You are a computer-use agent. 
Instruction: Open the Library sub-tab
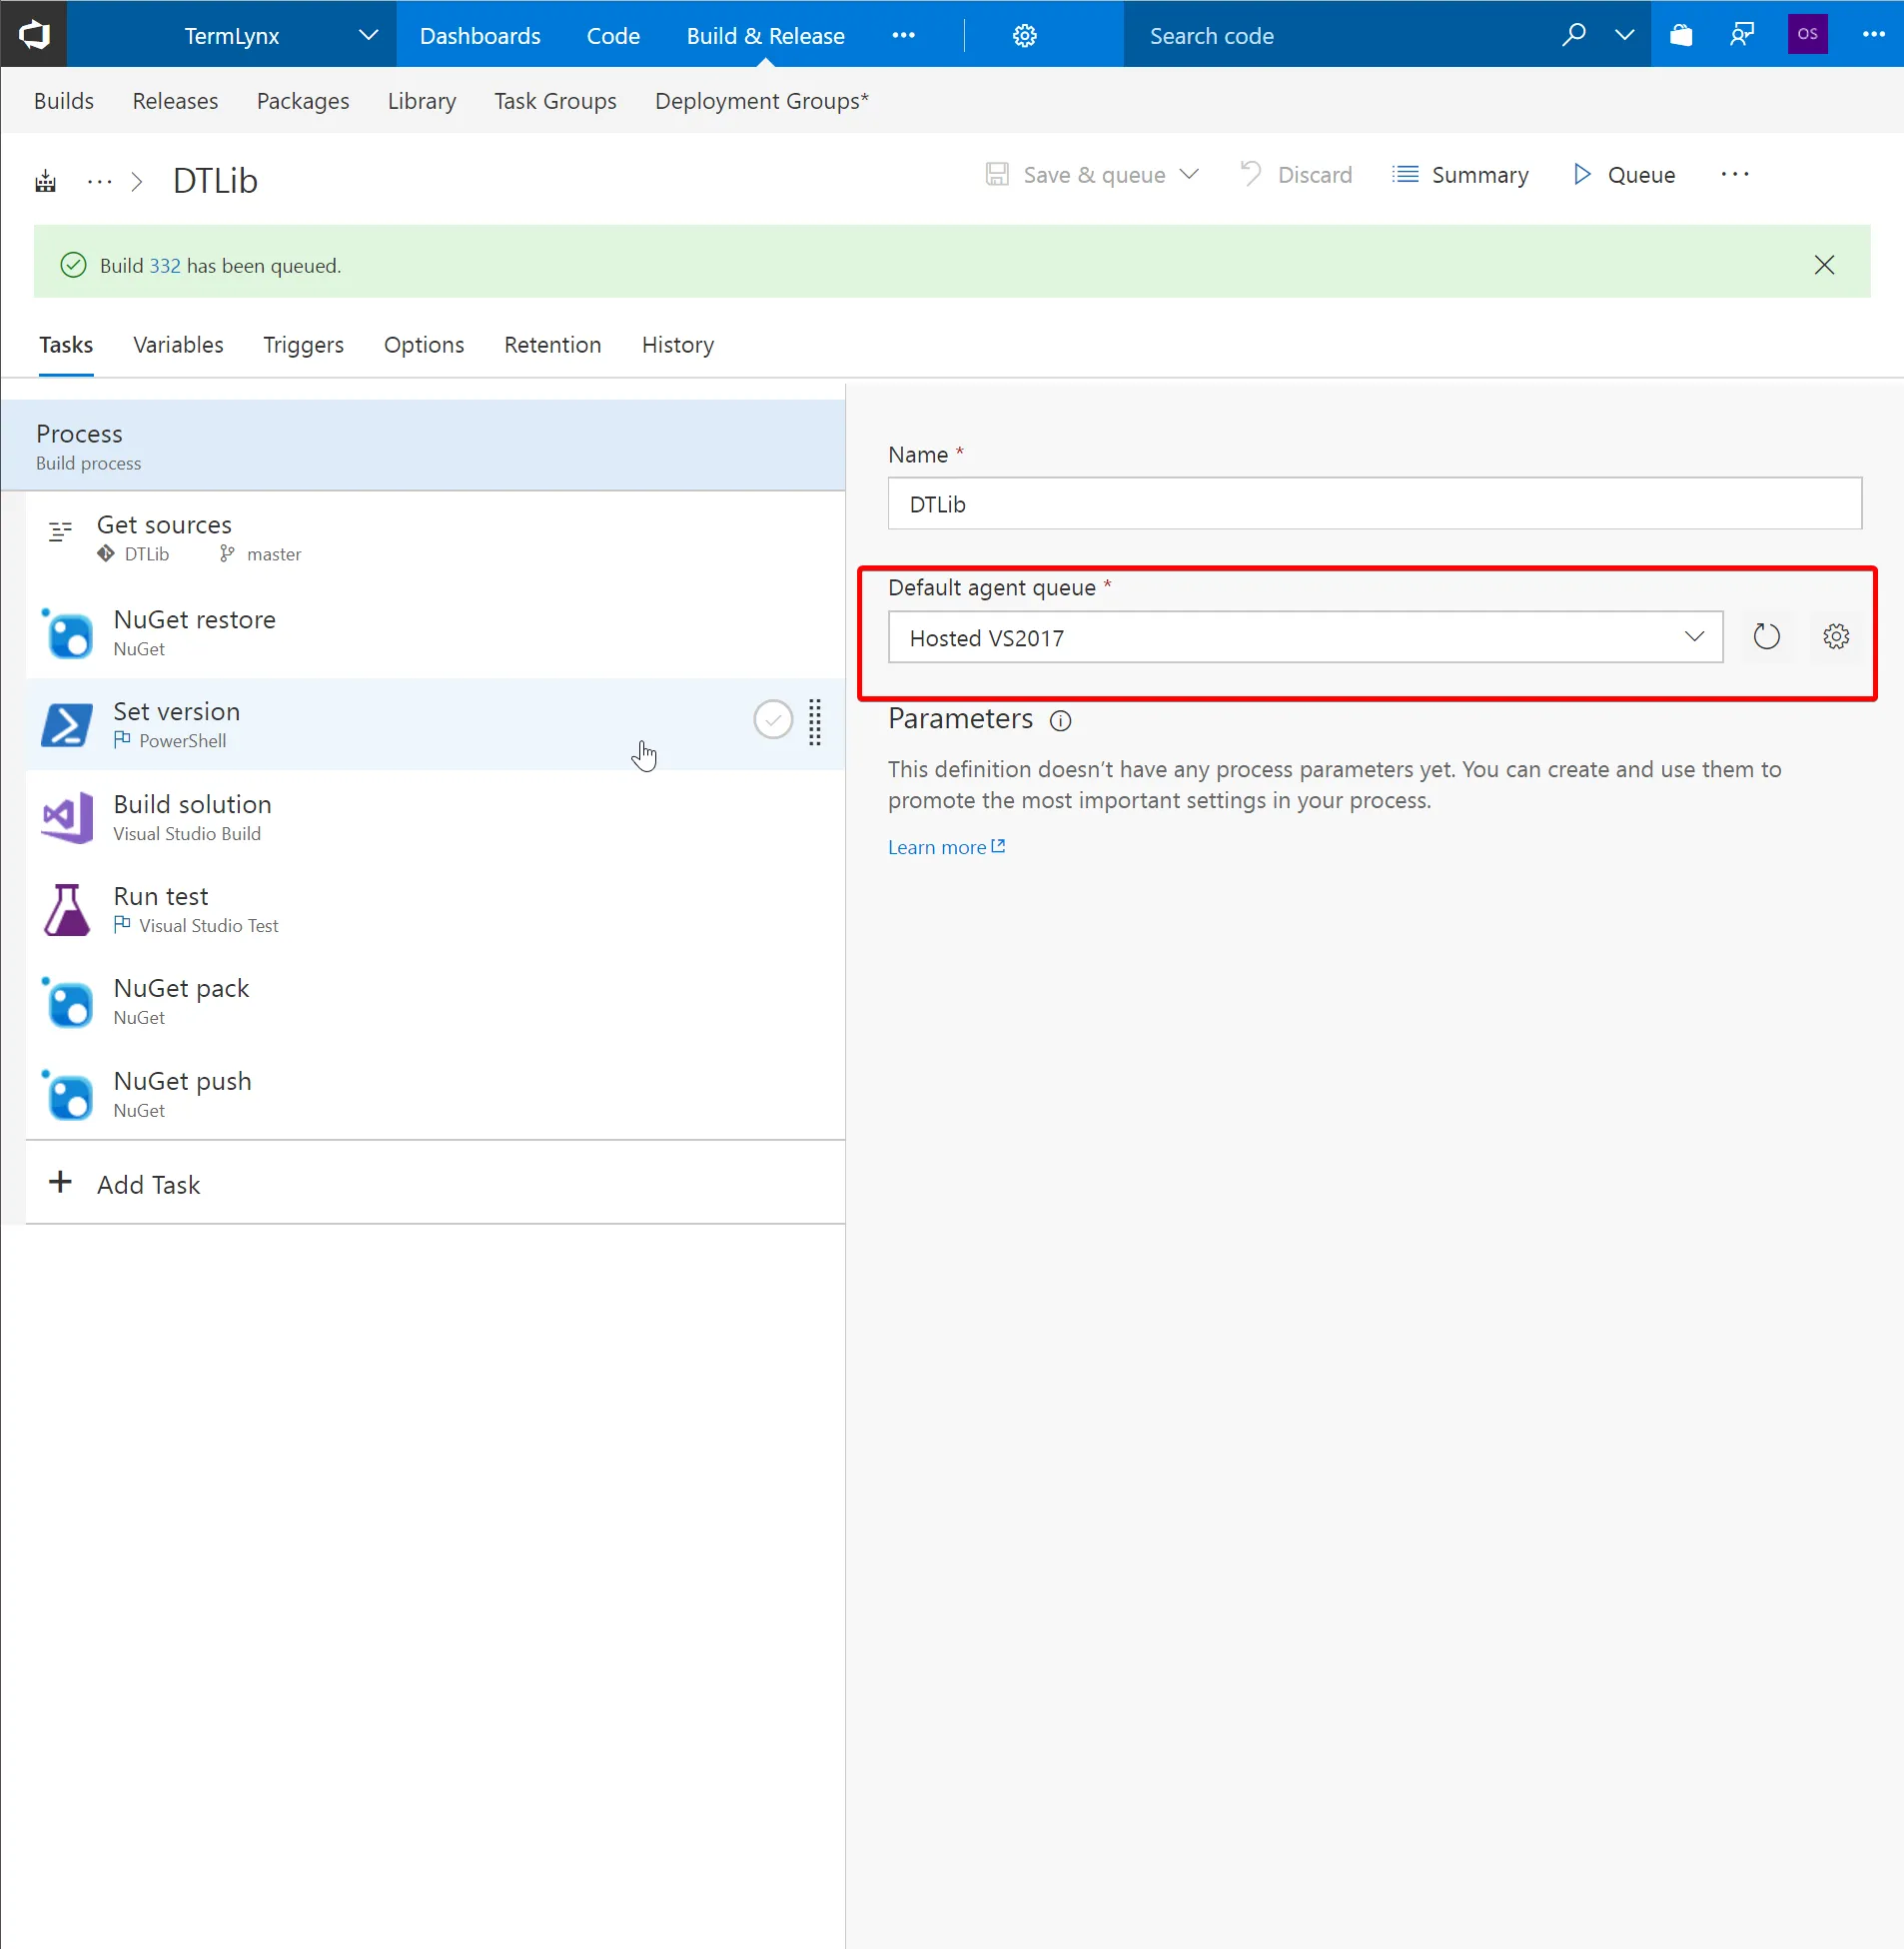point(422,101)
